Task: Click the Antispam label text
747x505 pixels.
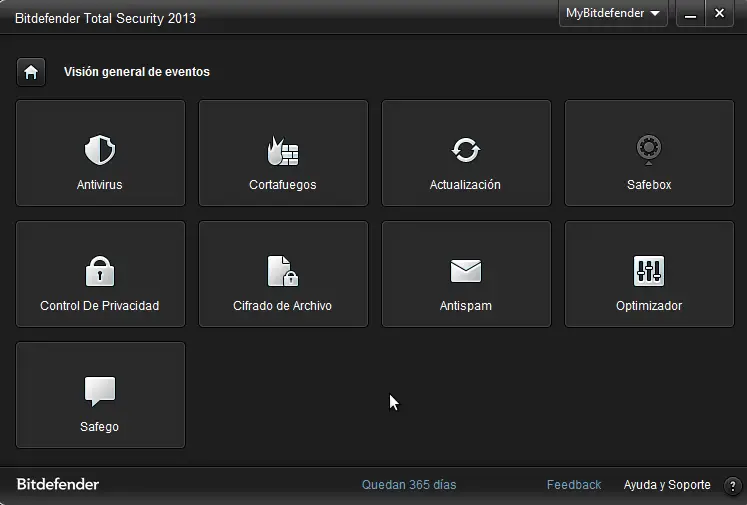Action: coord(465,306)
